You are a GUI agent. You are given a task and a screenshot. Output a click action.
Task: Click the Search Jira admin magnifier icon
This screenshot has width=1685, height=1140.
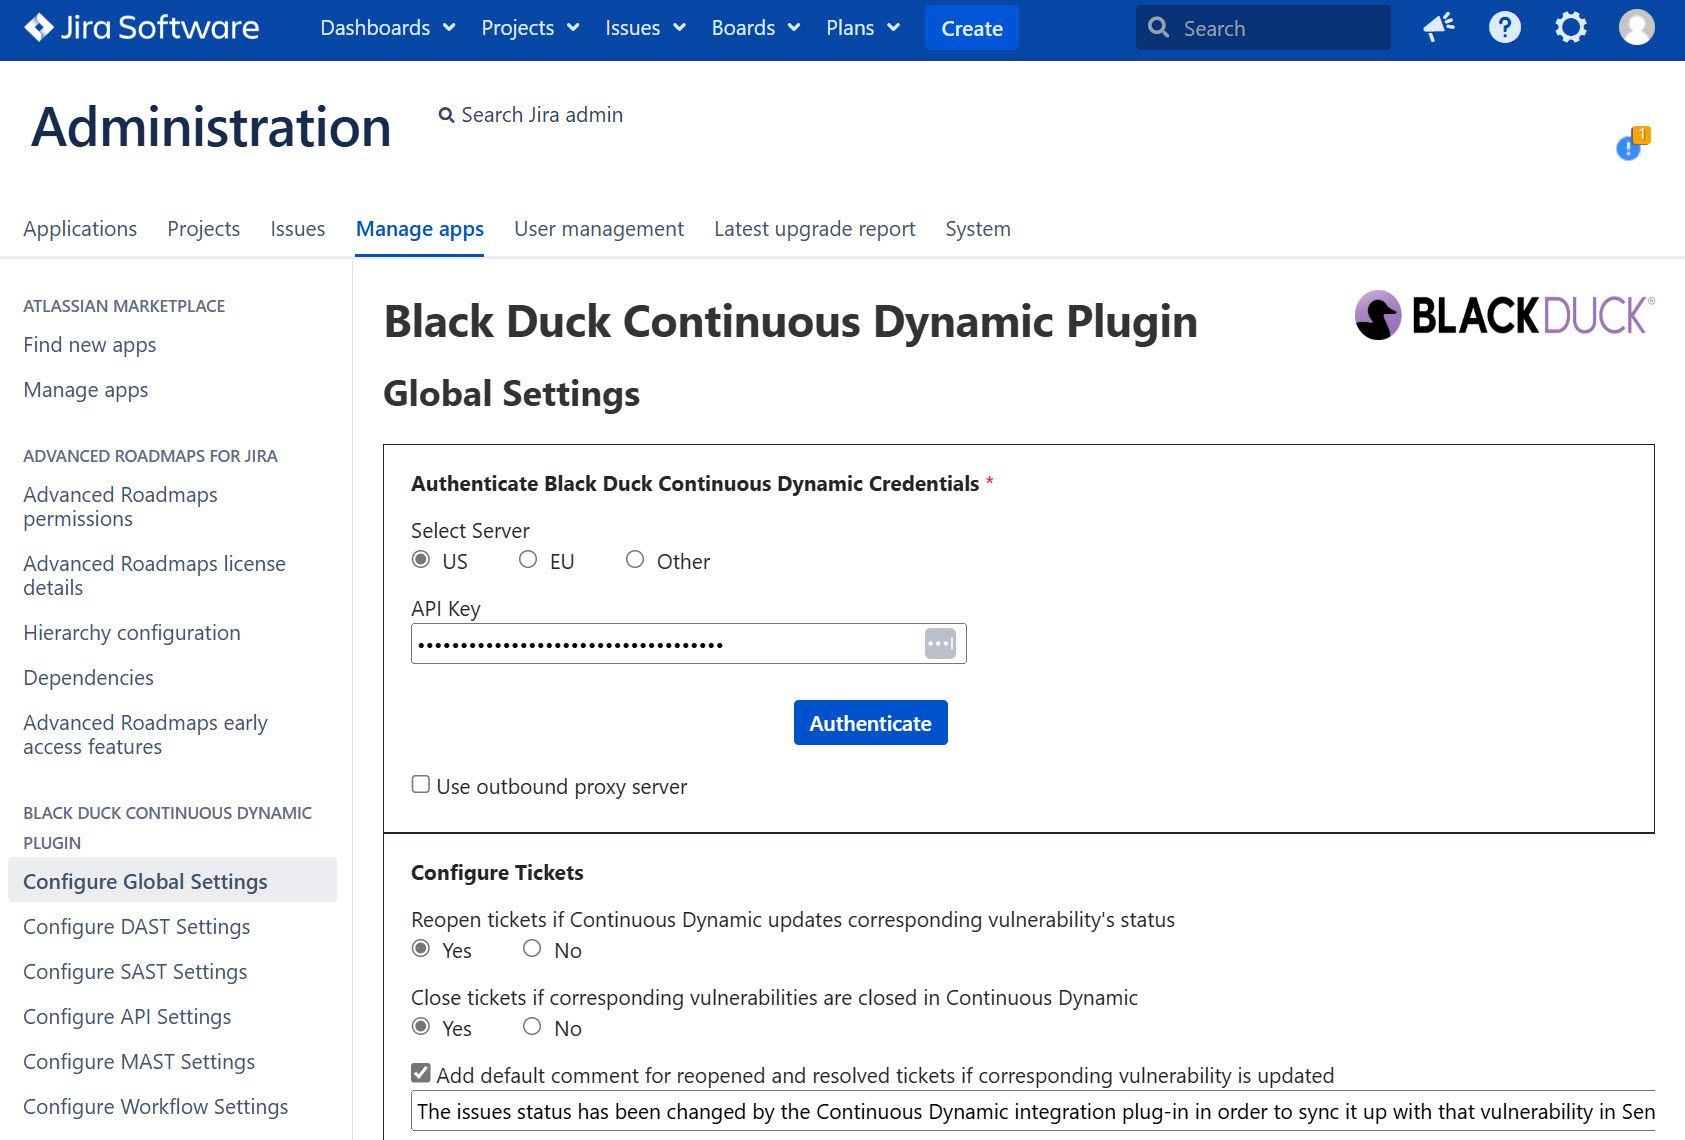tap(446, 116)
